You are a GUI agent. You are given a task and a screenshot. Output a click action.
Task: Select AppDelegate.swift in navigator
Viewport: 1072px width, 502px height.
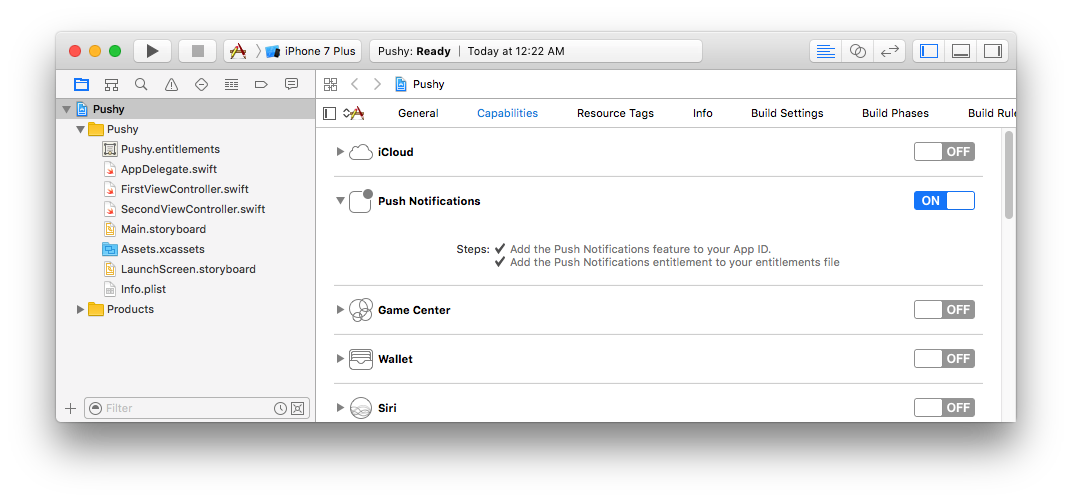pyautogui.click(x=169, y=169)
